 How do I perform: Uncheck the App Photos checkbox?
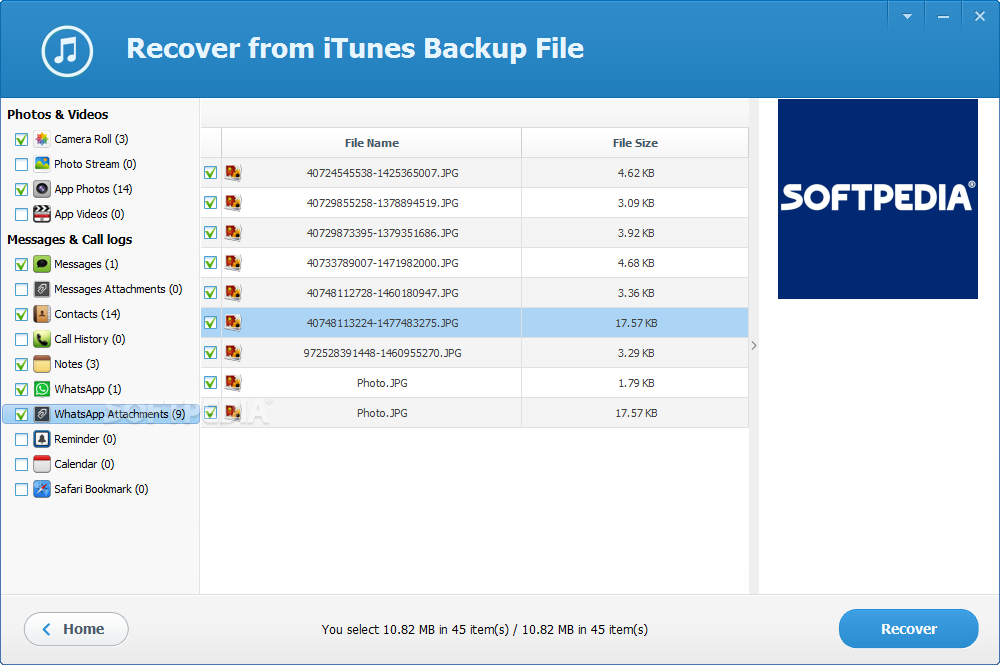click(x=21, y=189)
